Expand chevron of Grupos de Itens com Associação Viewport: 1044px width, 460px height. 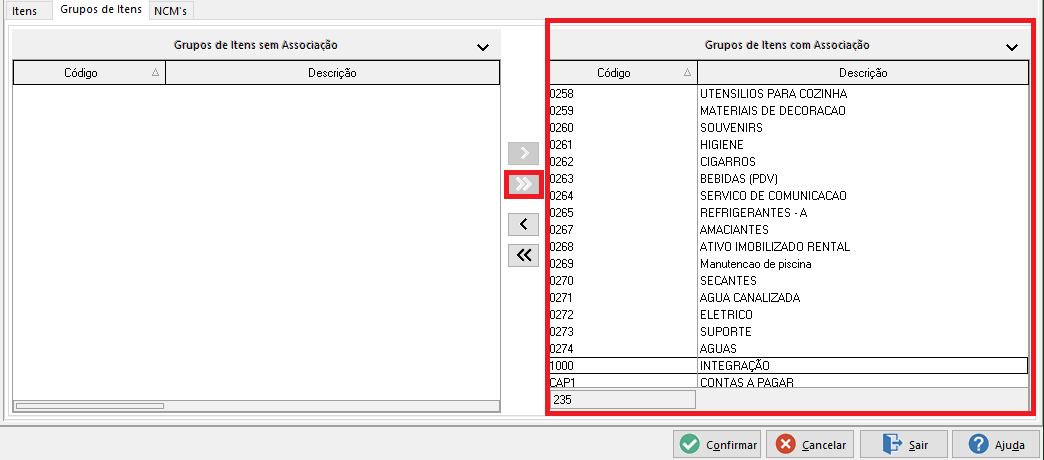click(1012, 47)
